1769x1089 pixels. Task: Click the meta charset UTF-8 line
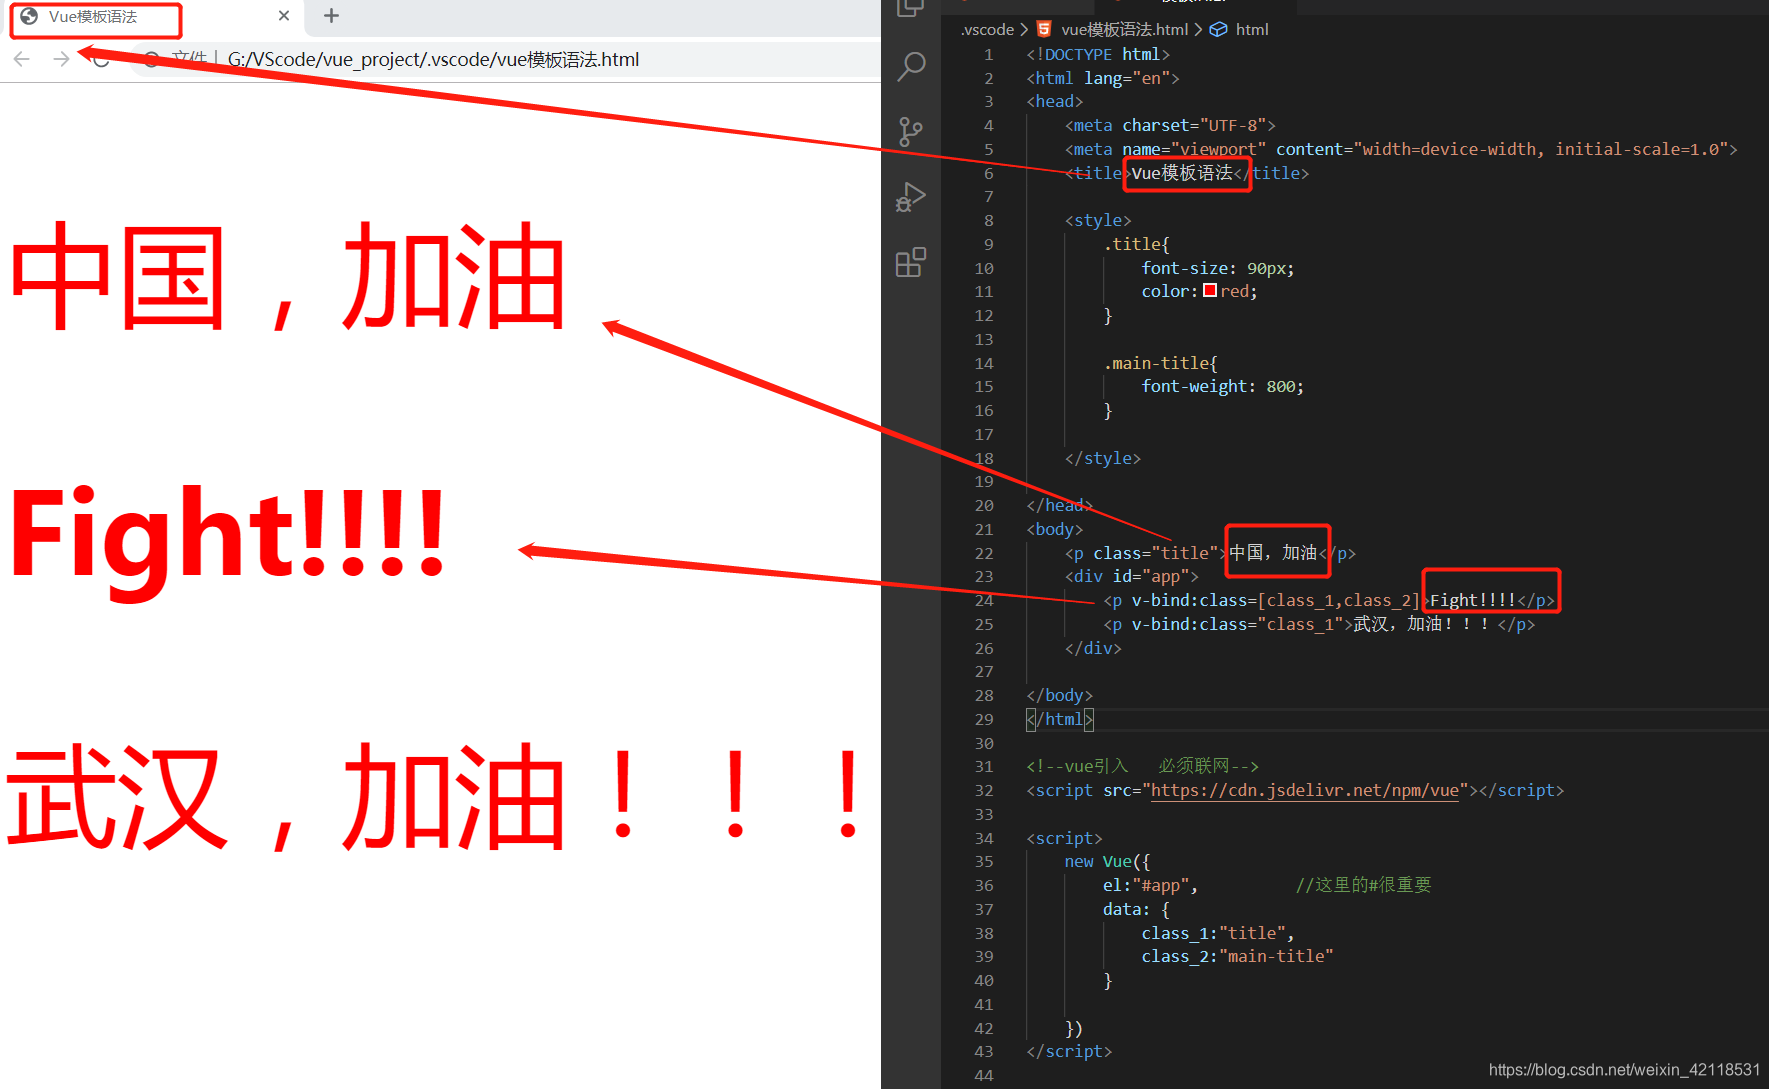click(1170, 126)
